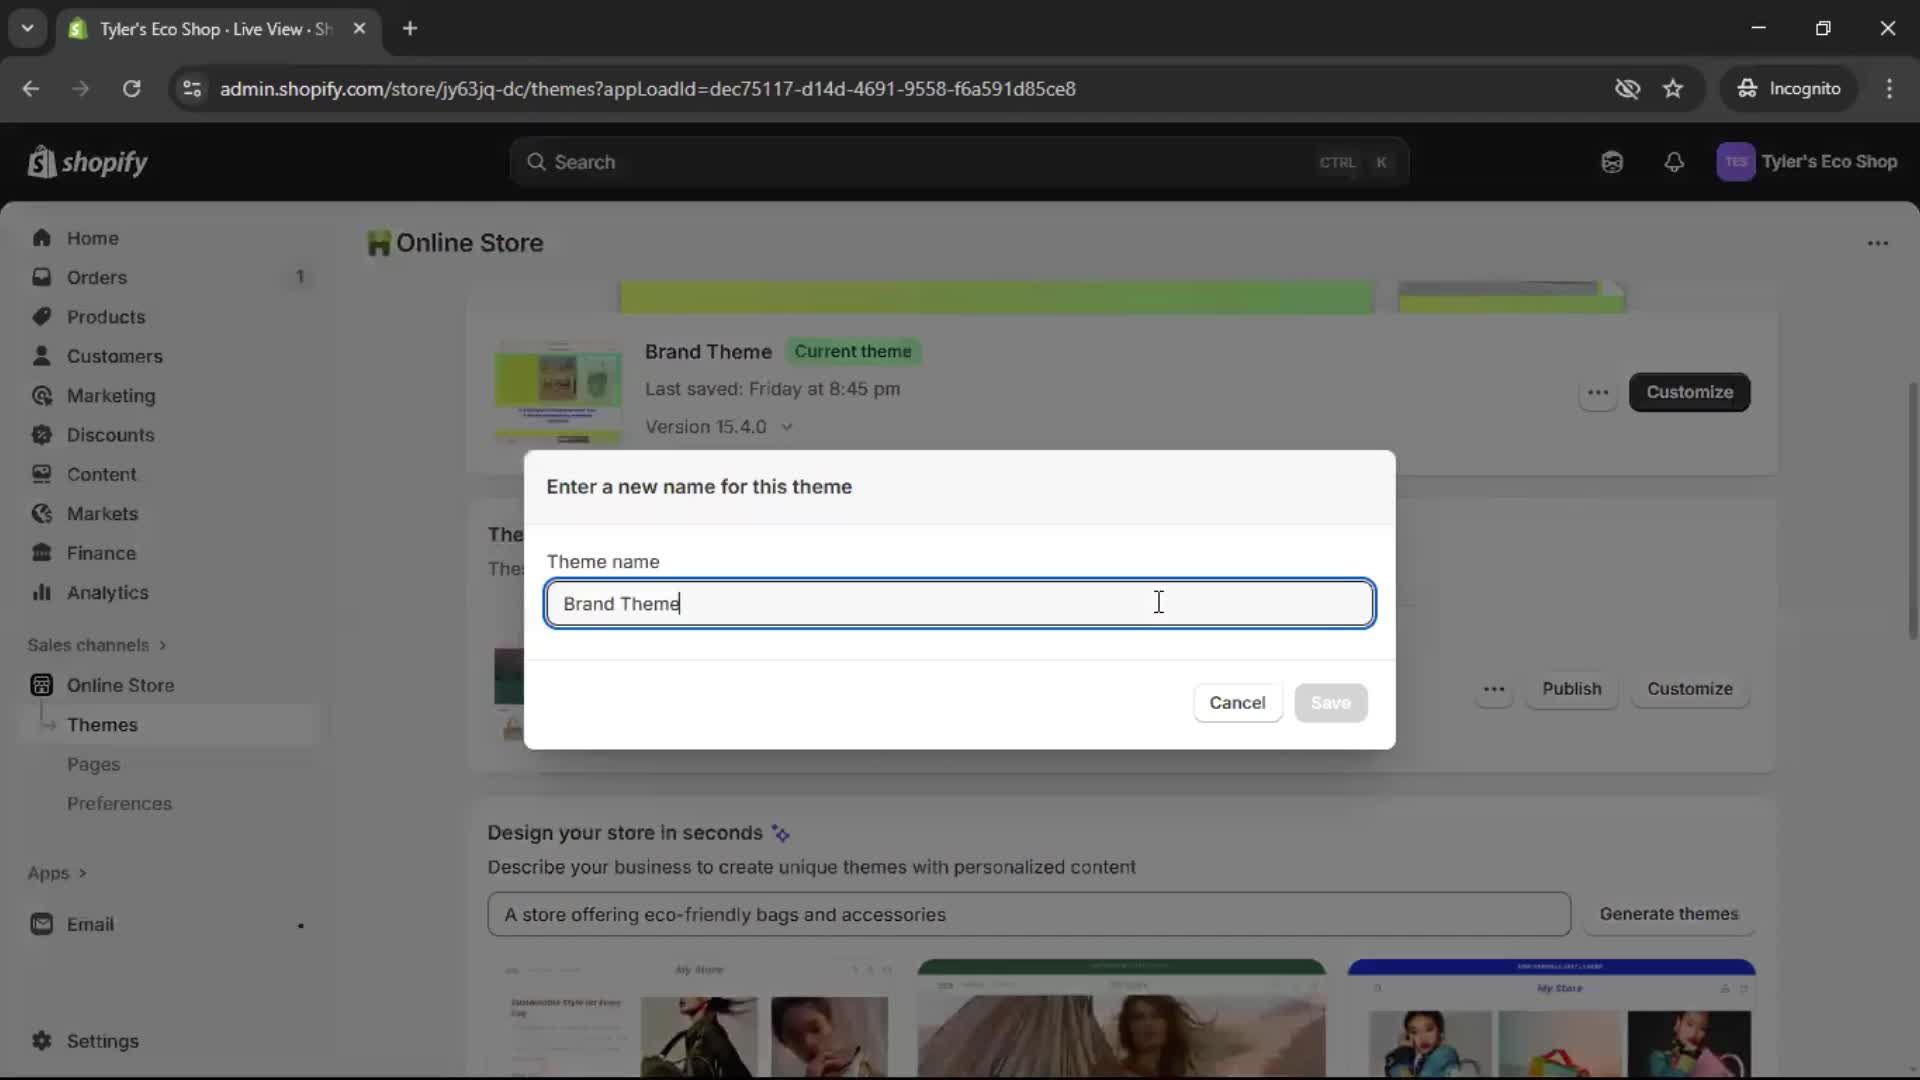Open Settings from the sidebar
Image resolution: width=1920 pixels, height=1080 pixels.
pyautogui.click(x=101, y=1041)
